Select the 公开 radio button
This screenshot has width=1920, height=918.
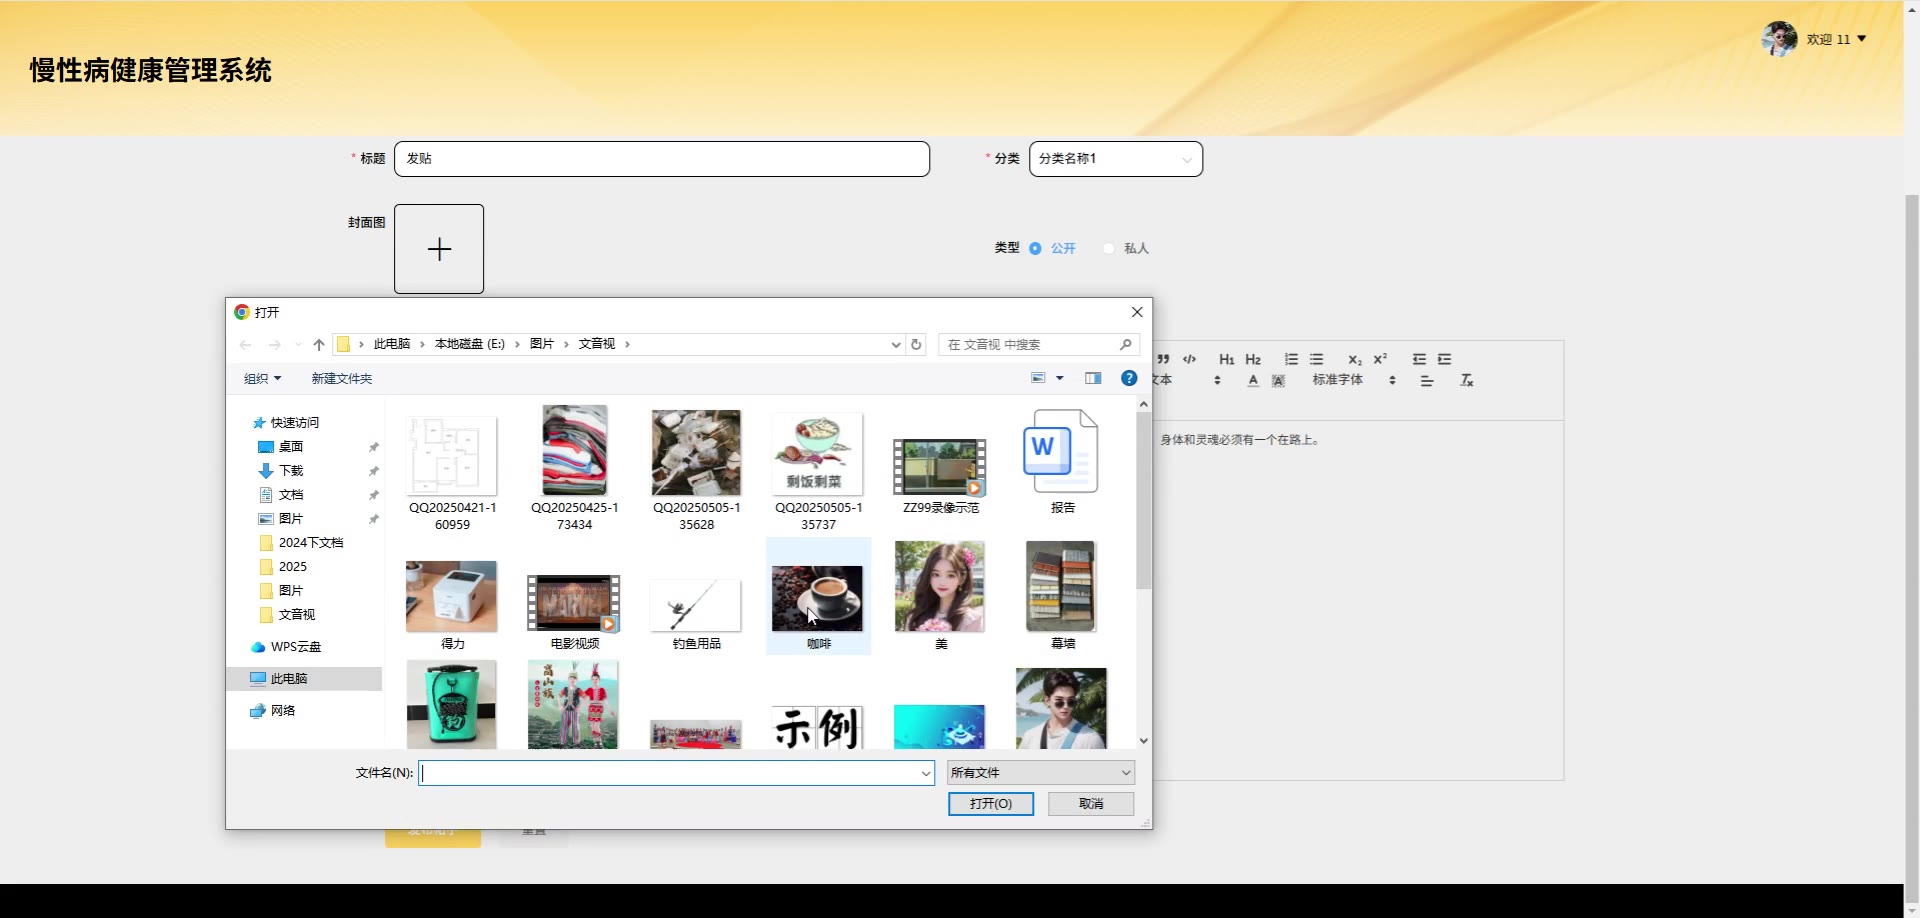click(x=1035, y=248)
